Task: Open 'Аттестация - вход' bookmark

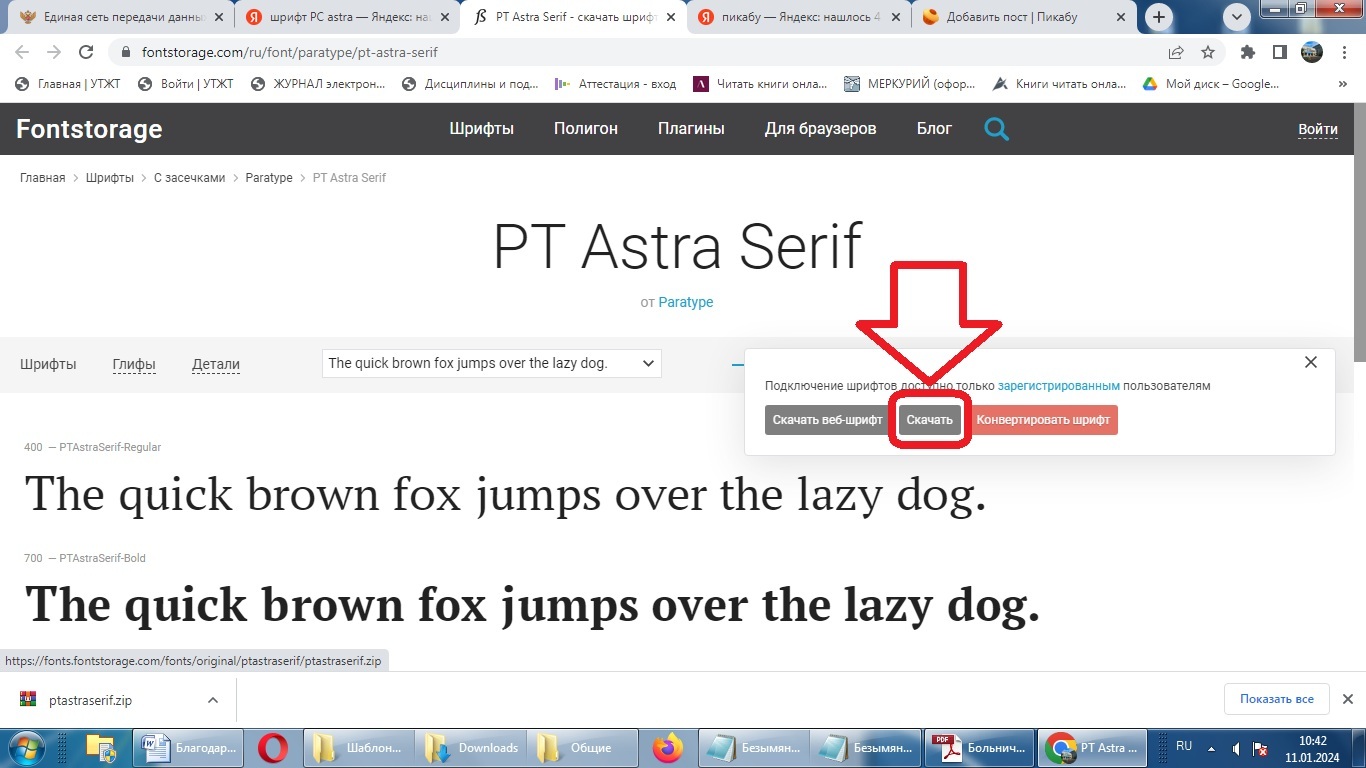Action: (616, 84)
